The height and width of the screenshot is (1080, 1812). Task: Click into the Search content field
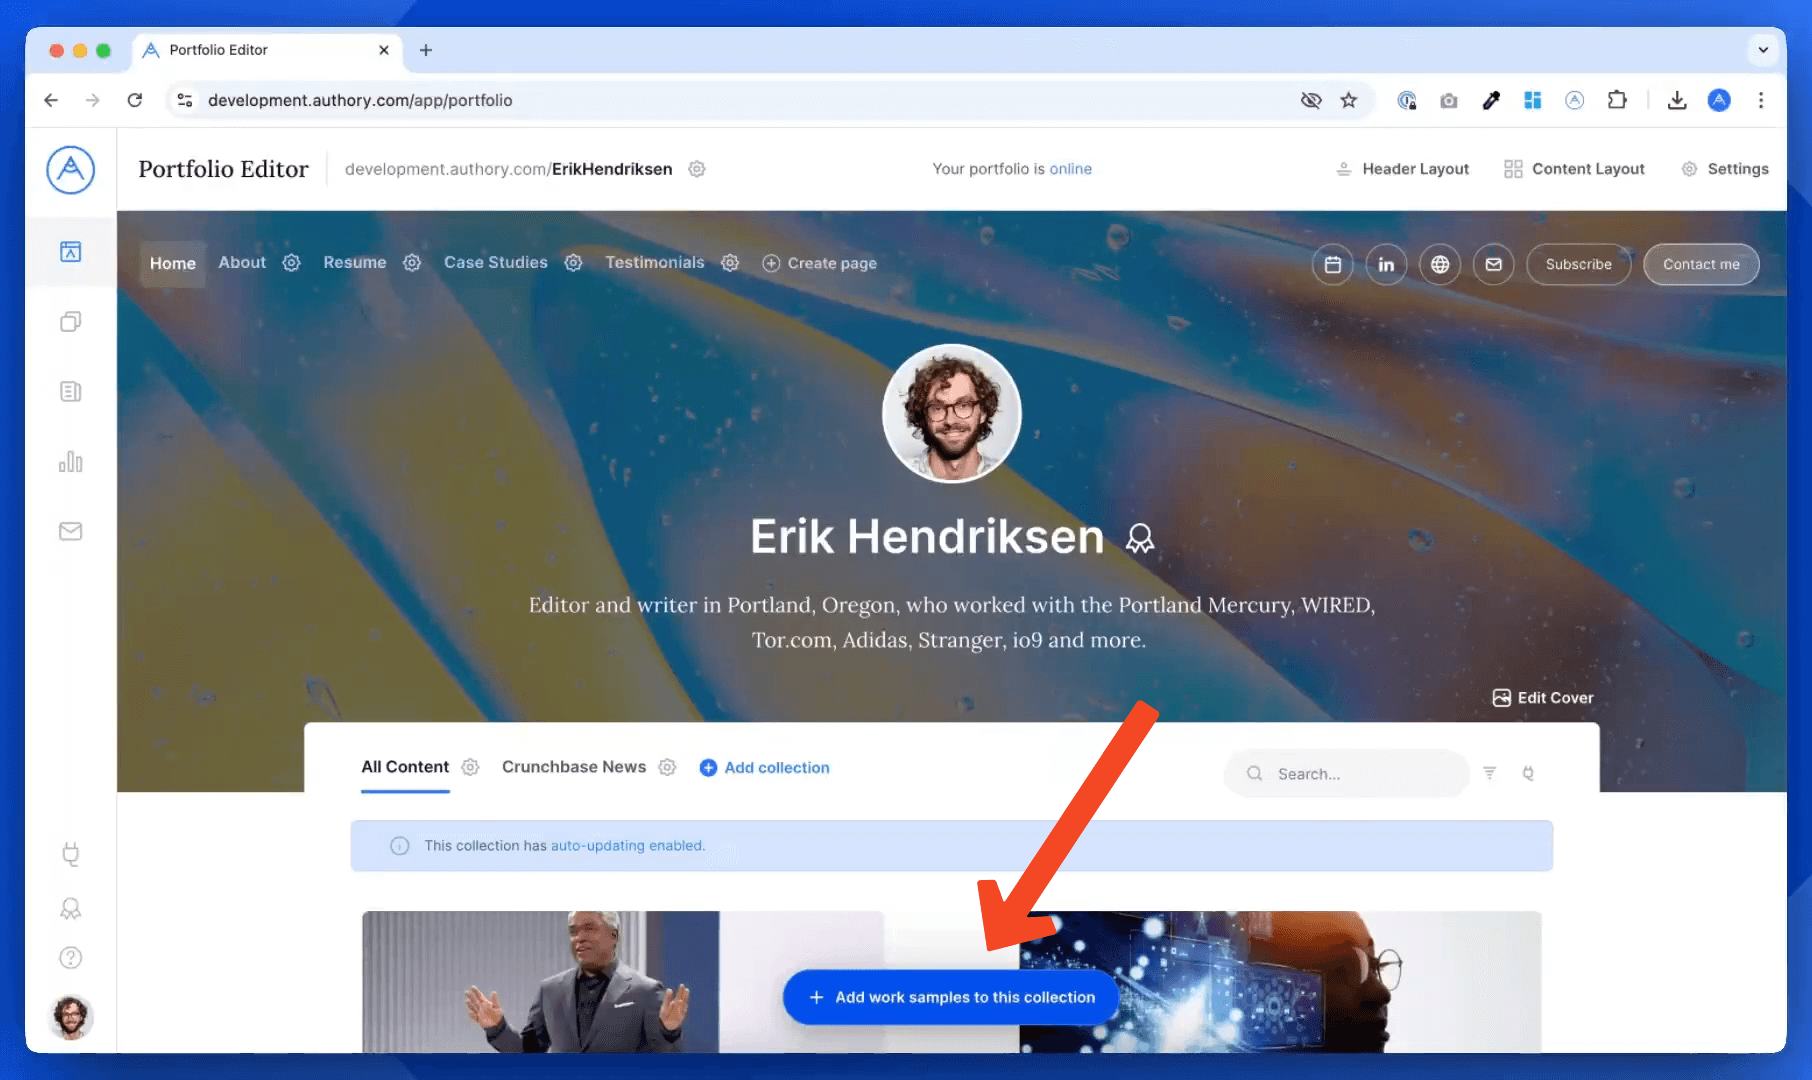coord(1346,773)
